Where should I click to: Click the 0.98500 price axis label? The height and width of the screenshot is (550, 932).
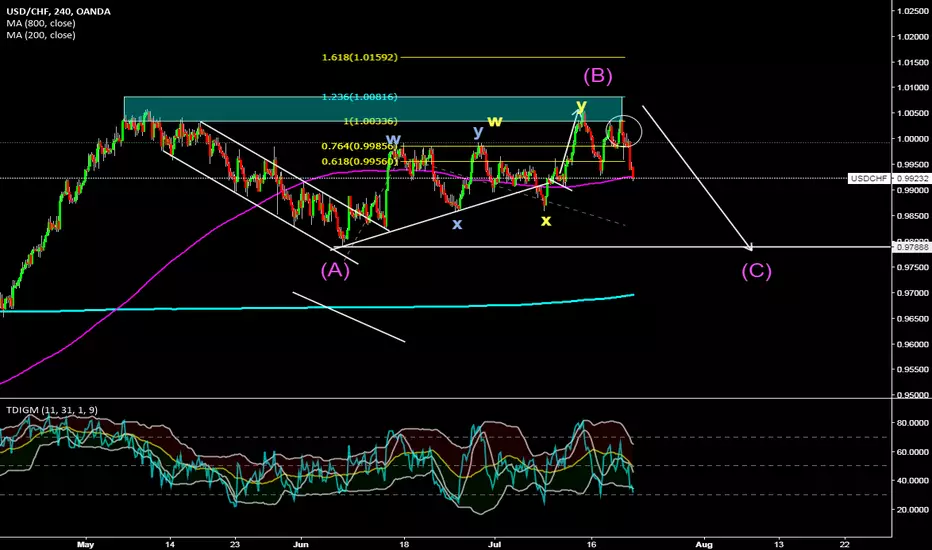[912, 216]
